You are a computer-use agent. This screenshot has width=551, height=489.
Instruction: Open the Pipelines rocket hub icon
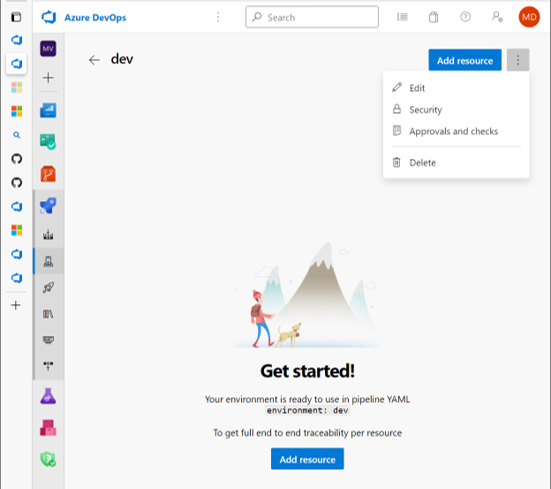48,206
